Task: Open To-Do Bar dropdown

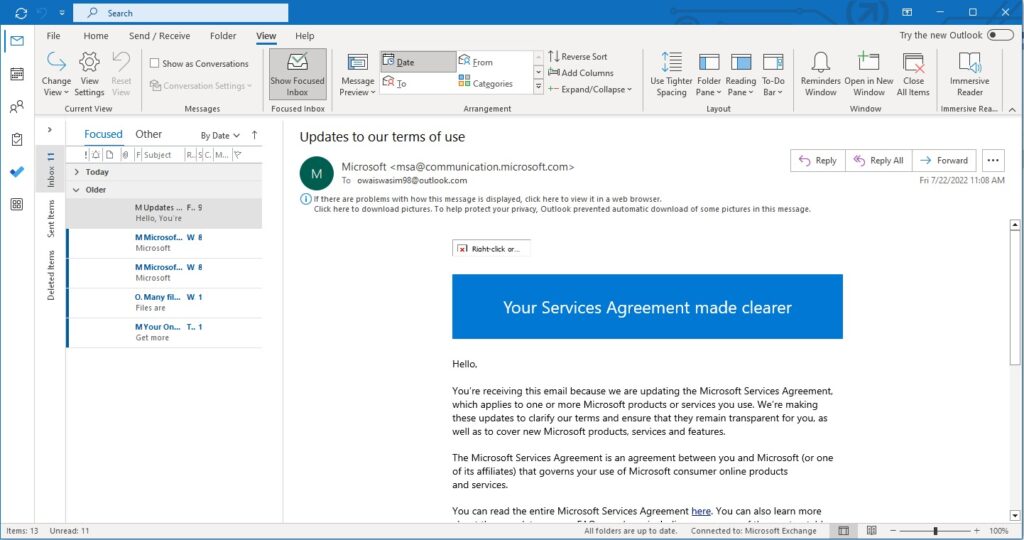Action: [773, 74]
